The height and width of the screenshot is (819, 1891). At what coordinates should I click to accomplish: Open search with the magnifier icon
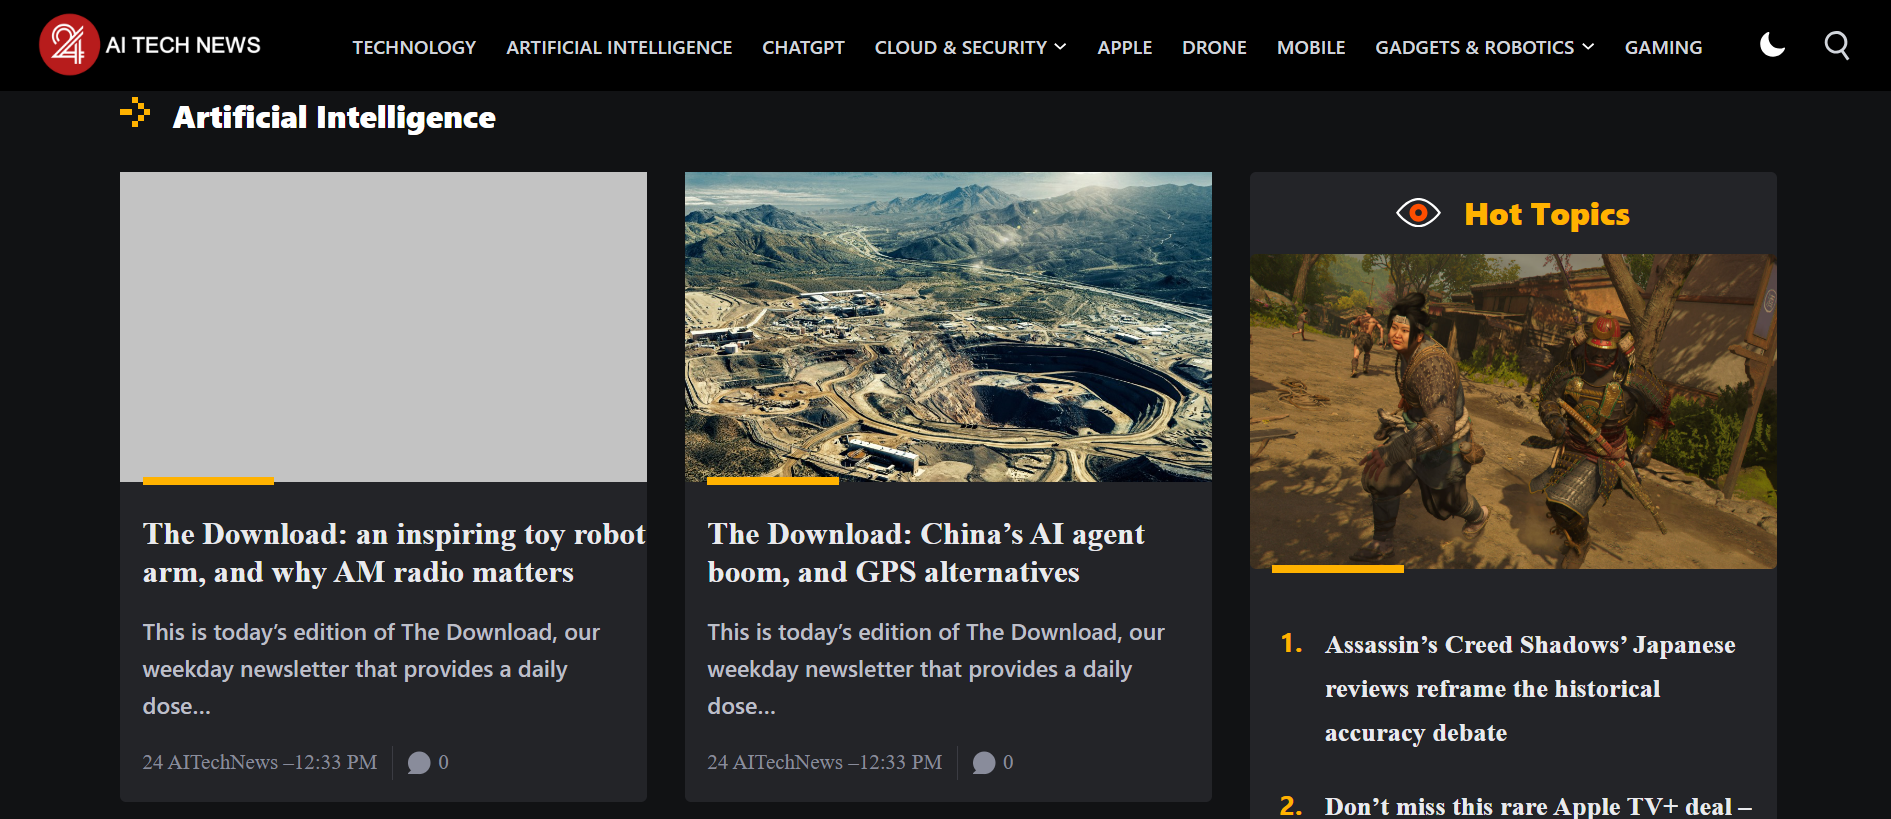[x=1837, y=45]
